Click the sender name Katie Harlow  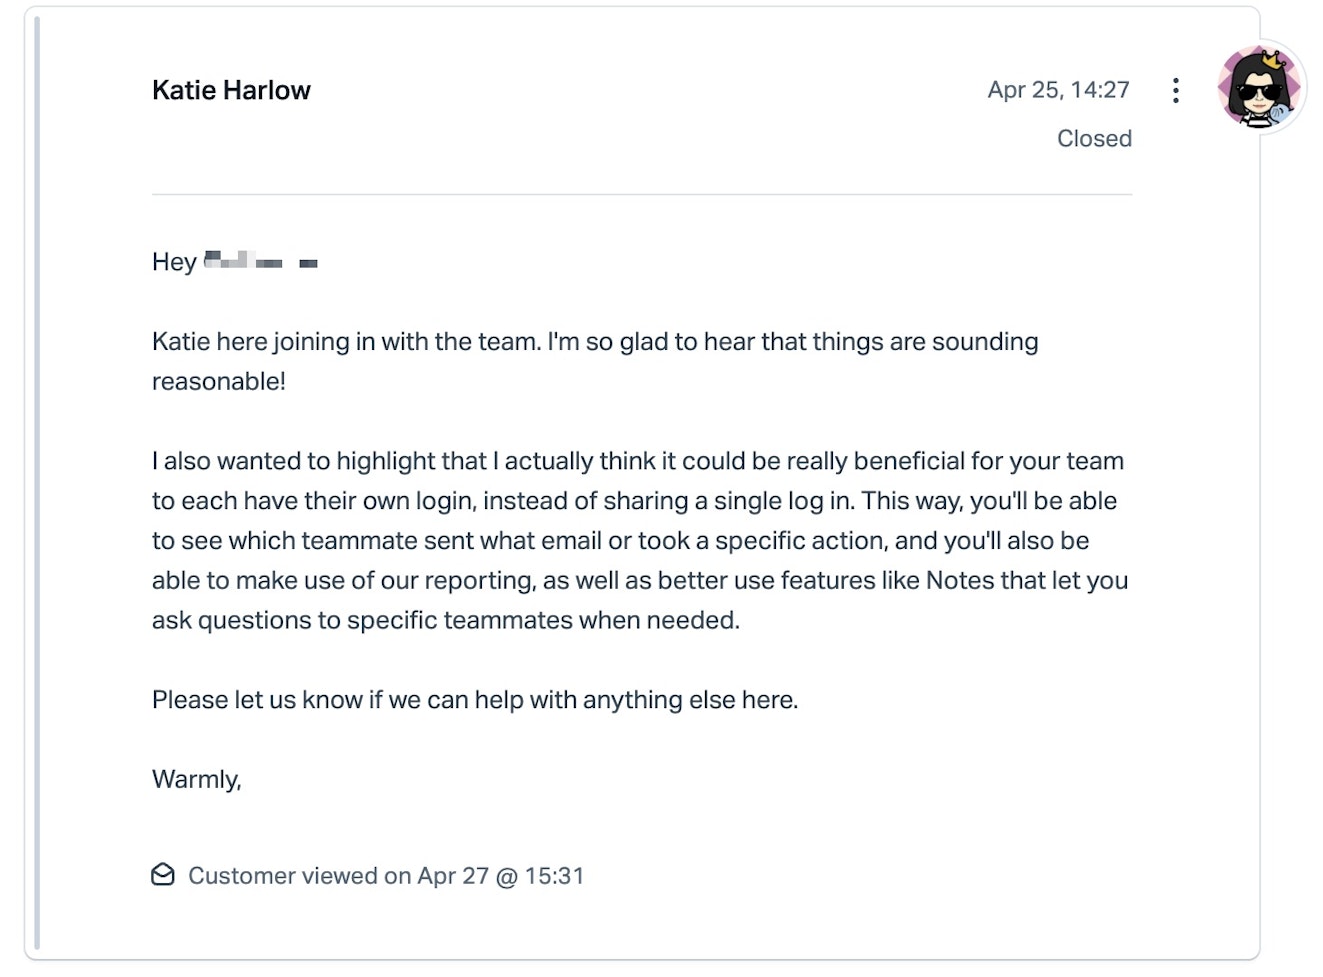pyautogui.click(x=231, y=90)
